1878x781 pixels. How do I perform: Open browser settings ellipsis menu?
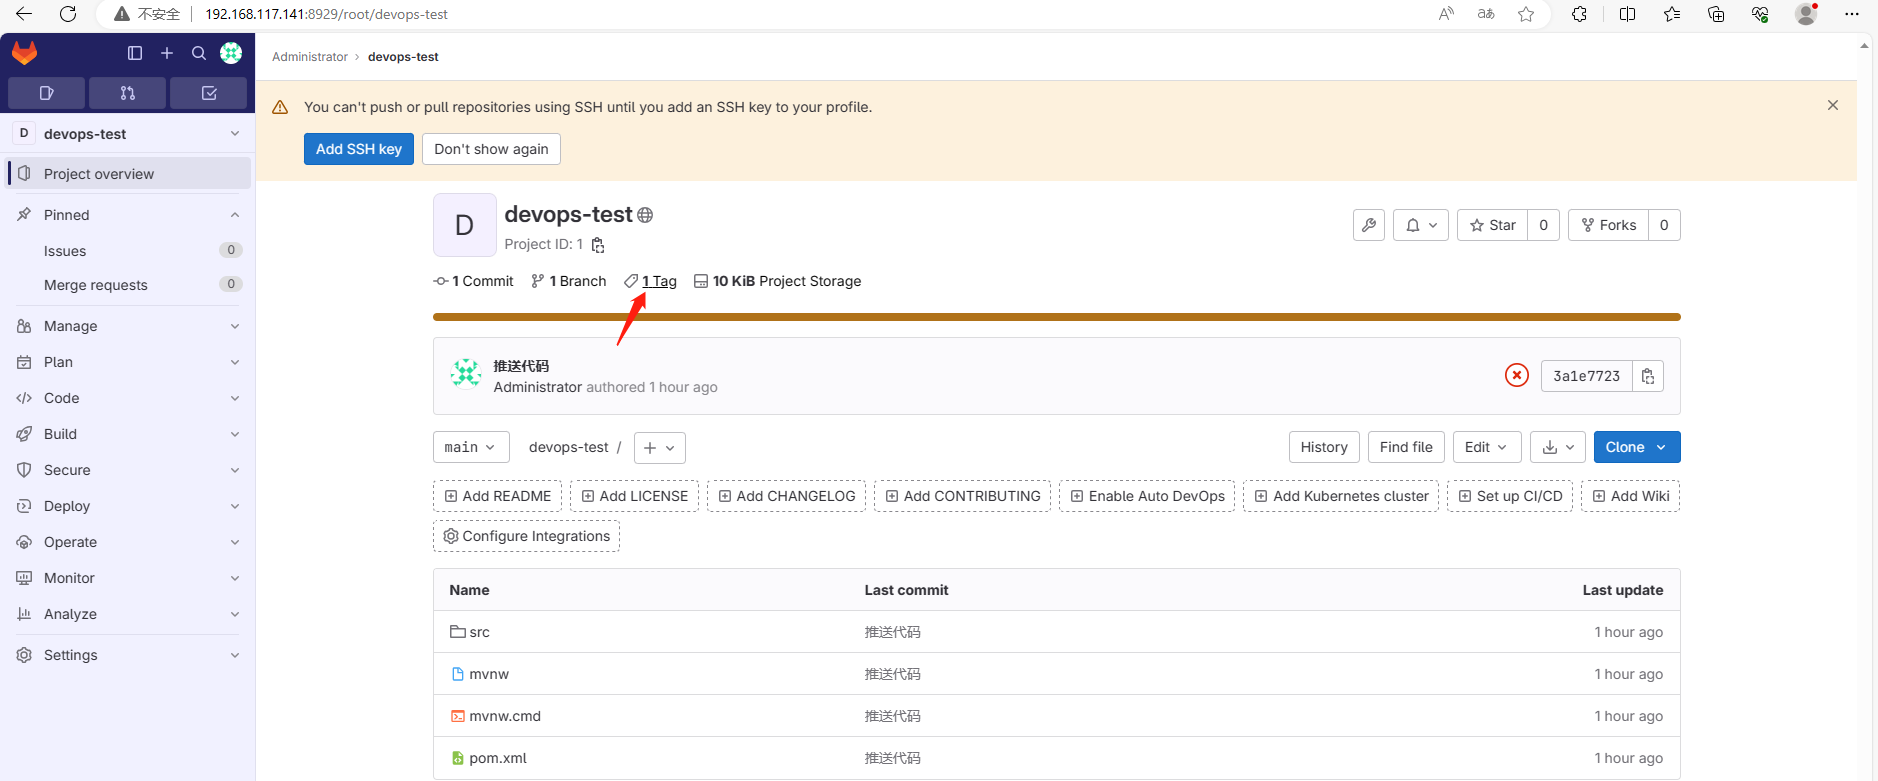(x=1852, y=14)
